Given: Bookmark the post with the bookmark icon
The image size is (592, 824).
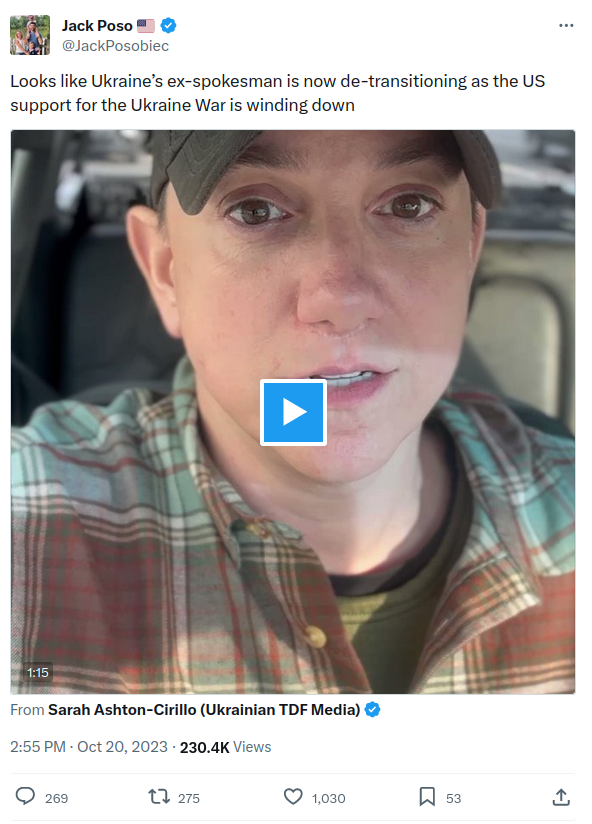Looking at the screenshot, I should (x=427, y=797).
